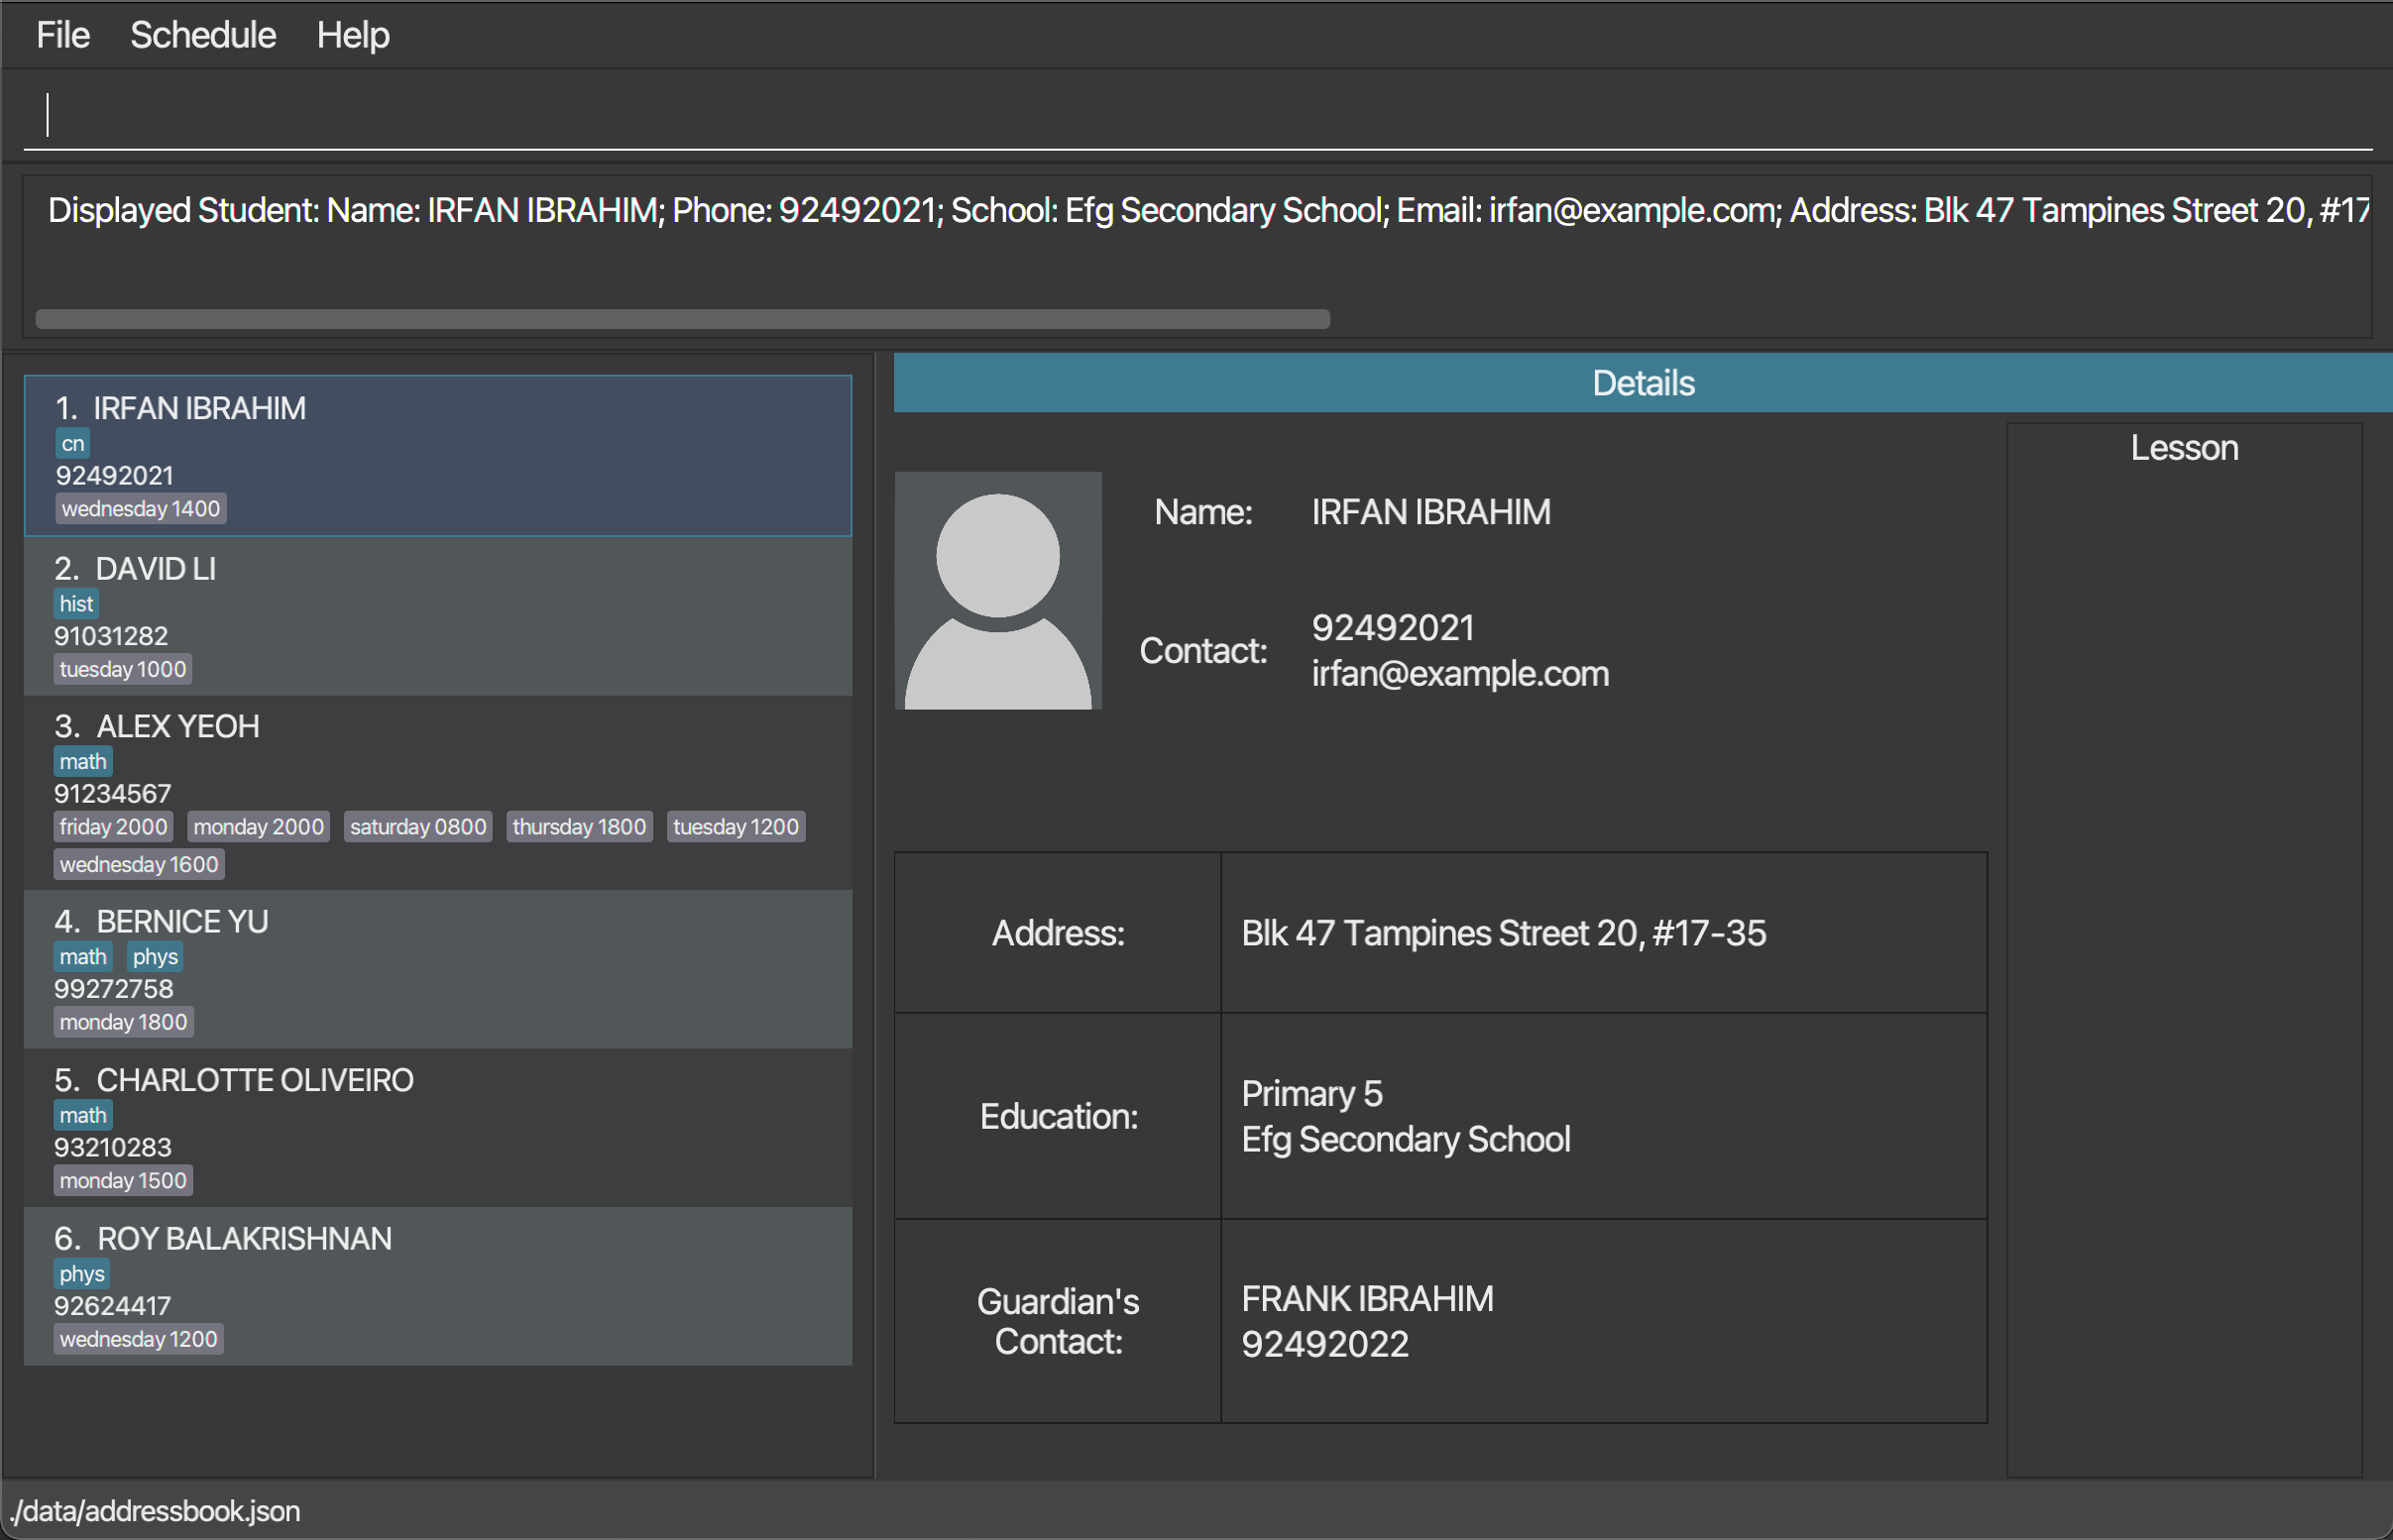Image resolution: width=2393 pixels, height=1540 pixels.
Task: Click the monday 1500 lesson tag
Action: click(x=123, y=1181)
